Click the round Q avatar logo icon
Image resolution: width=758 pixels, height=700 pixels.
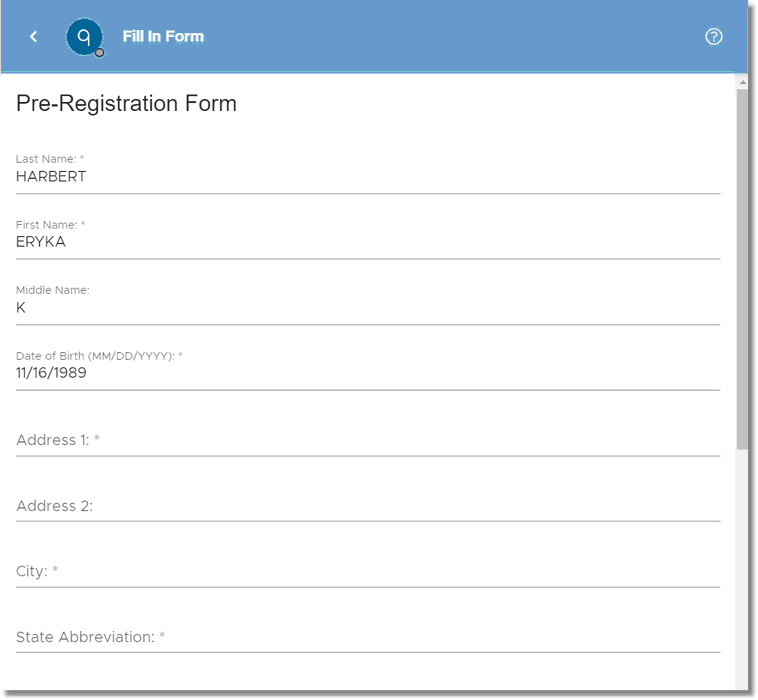(85, 37)
